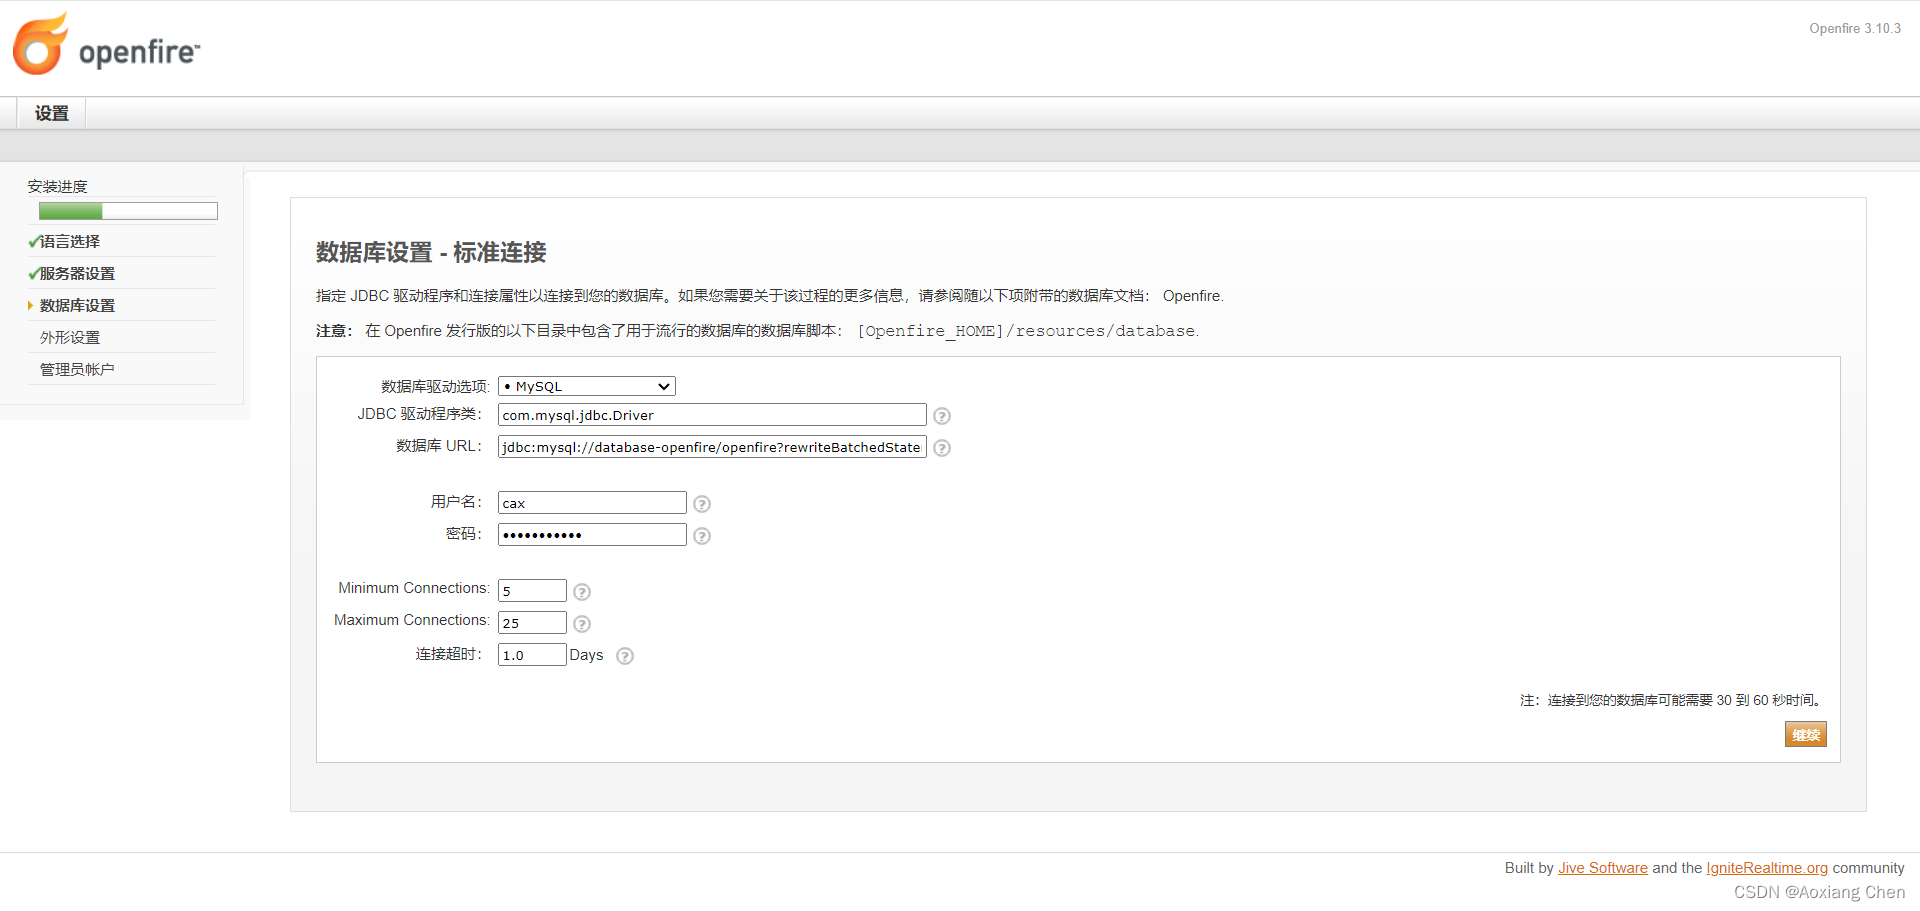This screenshot has width=1920, height=911.
Task: Open the Jive Software link
Action: click(1602, 868)
